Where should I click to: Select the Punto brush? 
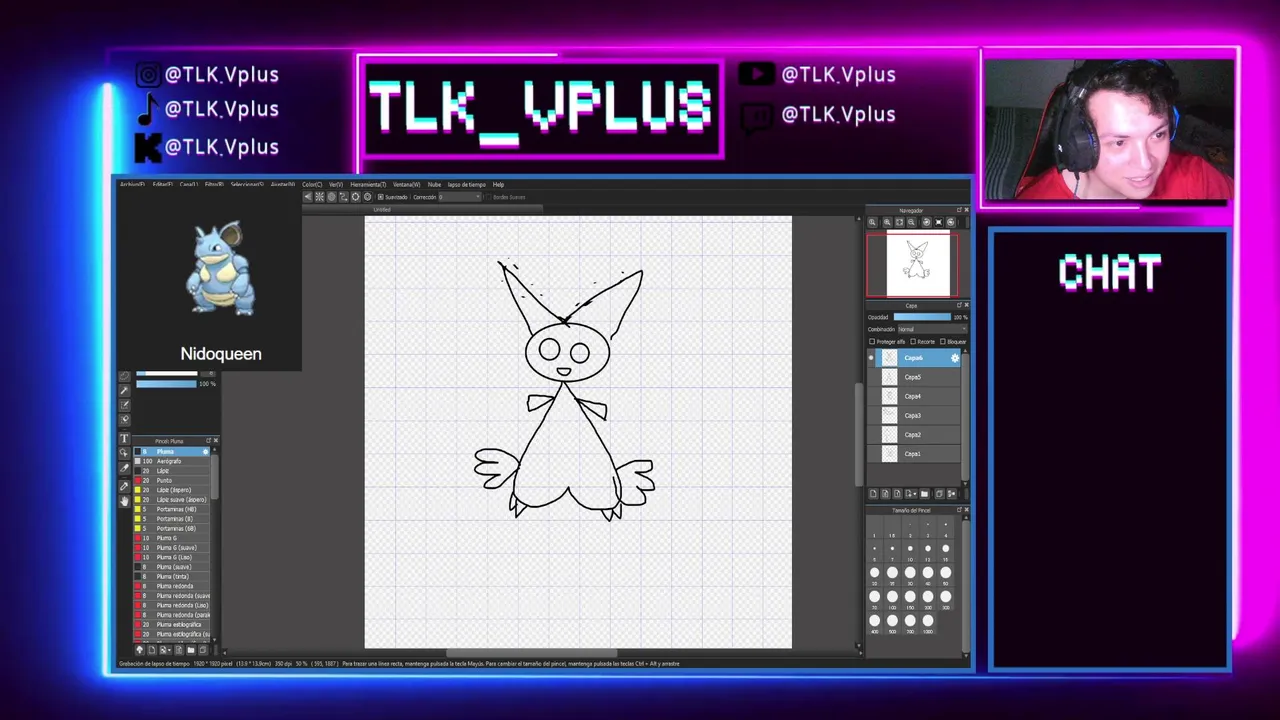(x=171, y=480)
